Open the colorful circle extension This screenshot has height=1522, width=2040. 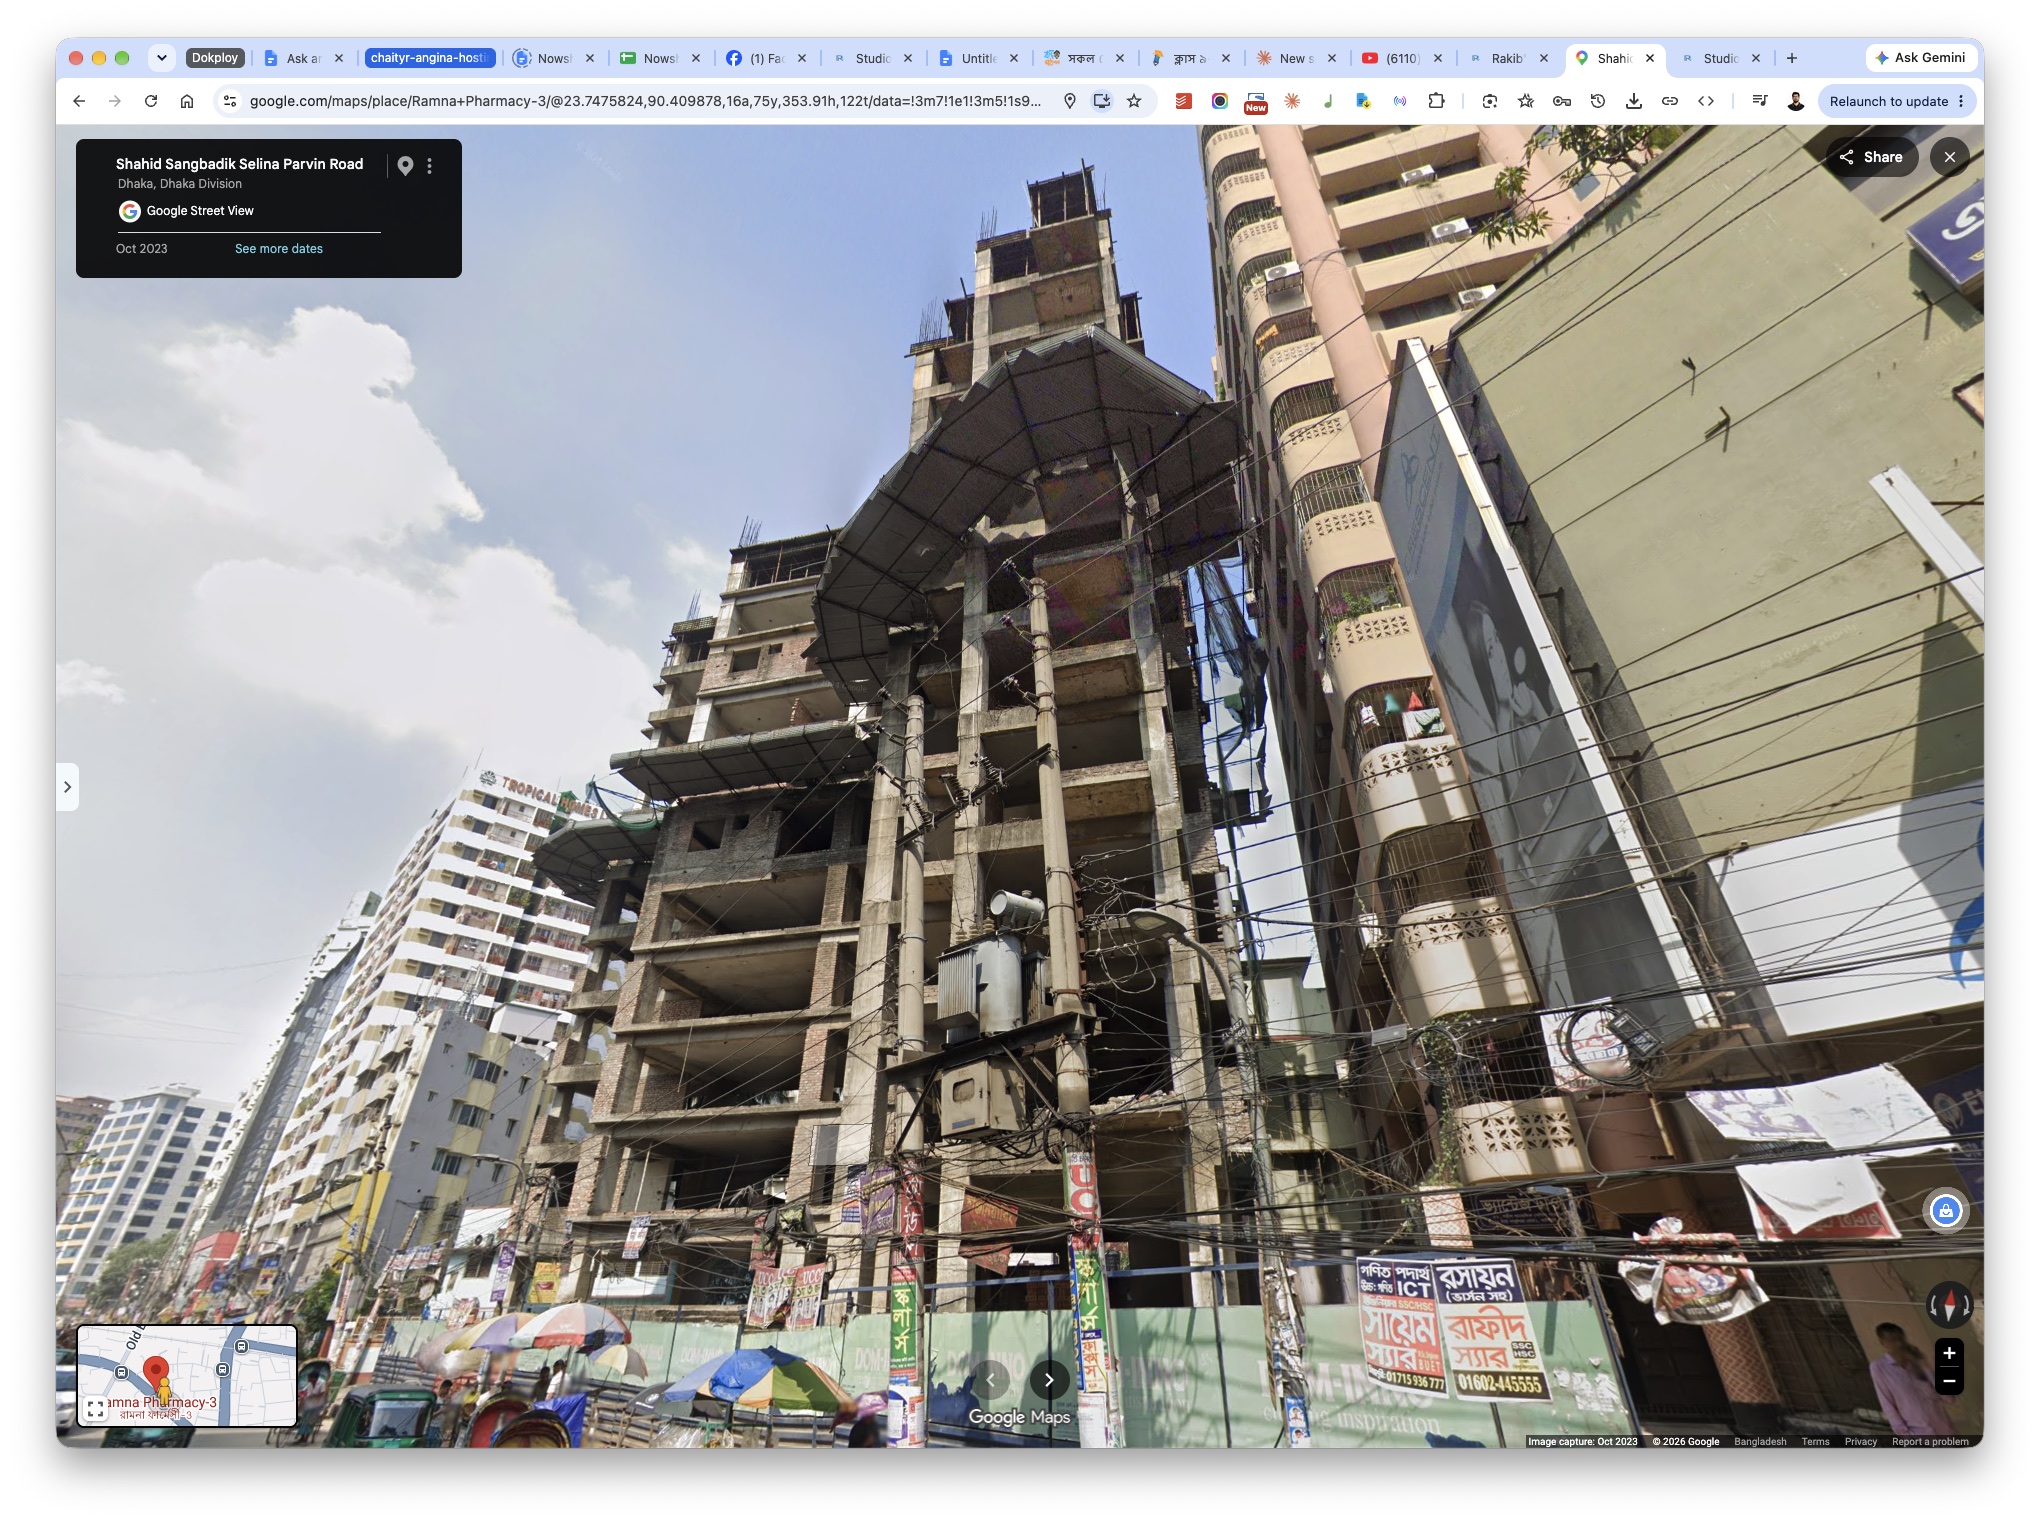(x=1220, y=101)
